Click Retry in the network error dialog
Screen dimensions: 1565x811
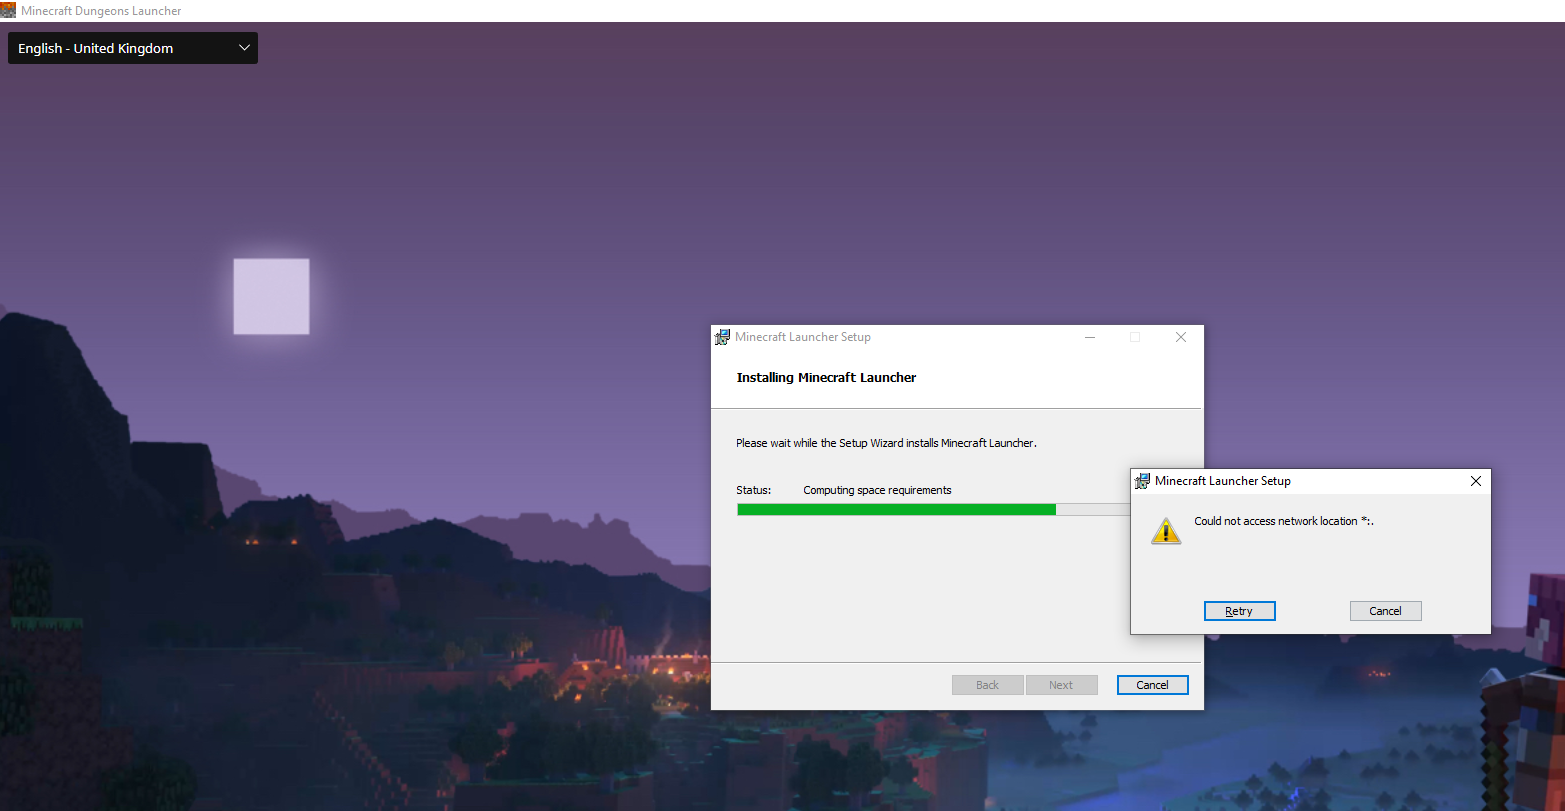tap(1239, 611)
